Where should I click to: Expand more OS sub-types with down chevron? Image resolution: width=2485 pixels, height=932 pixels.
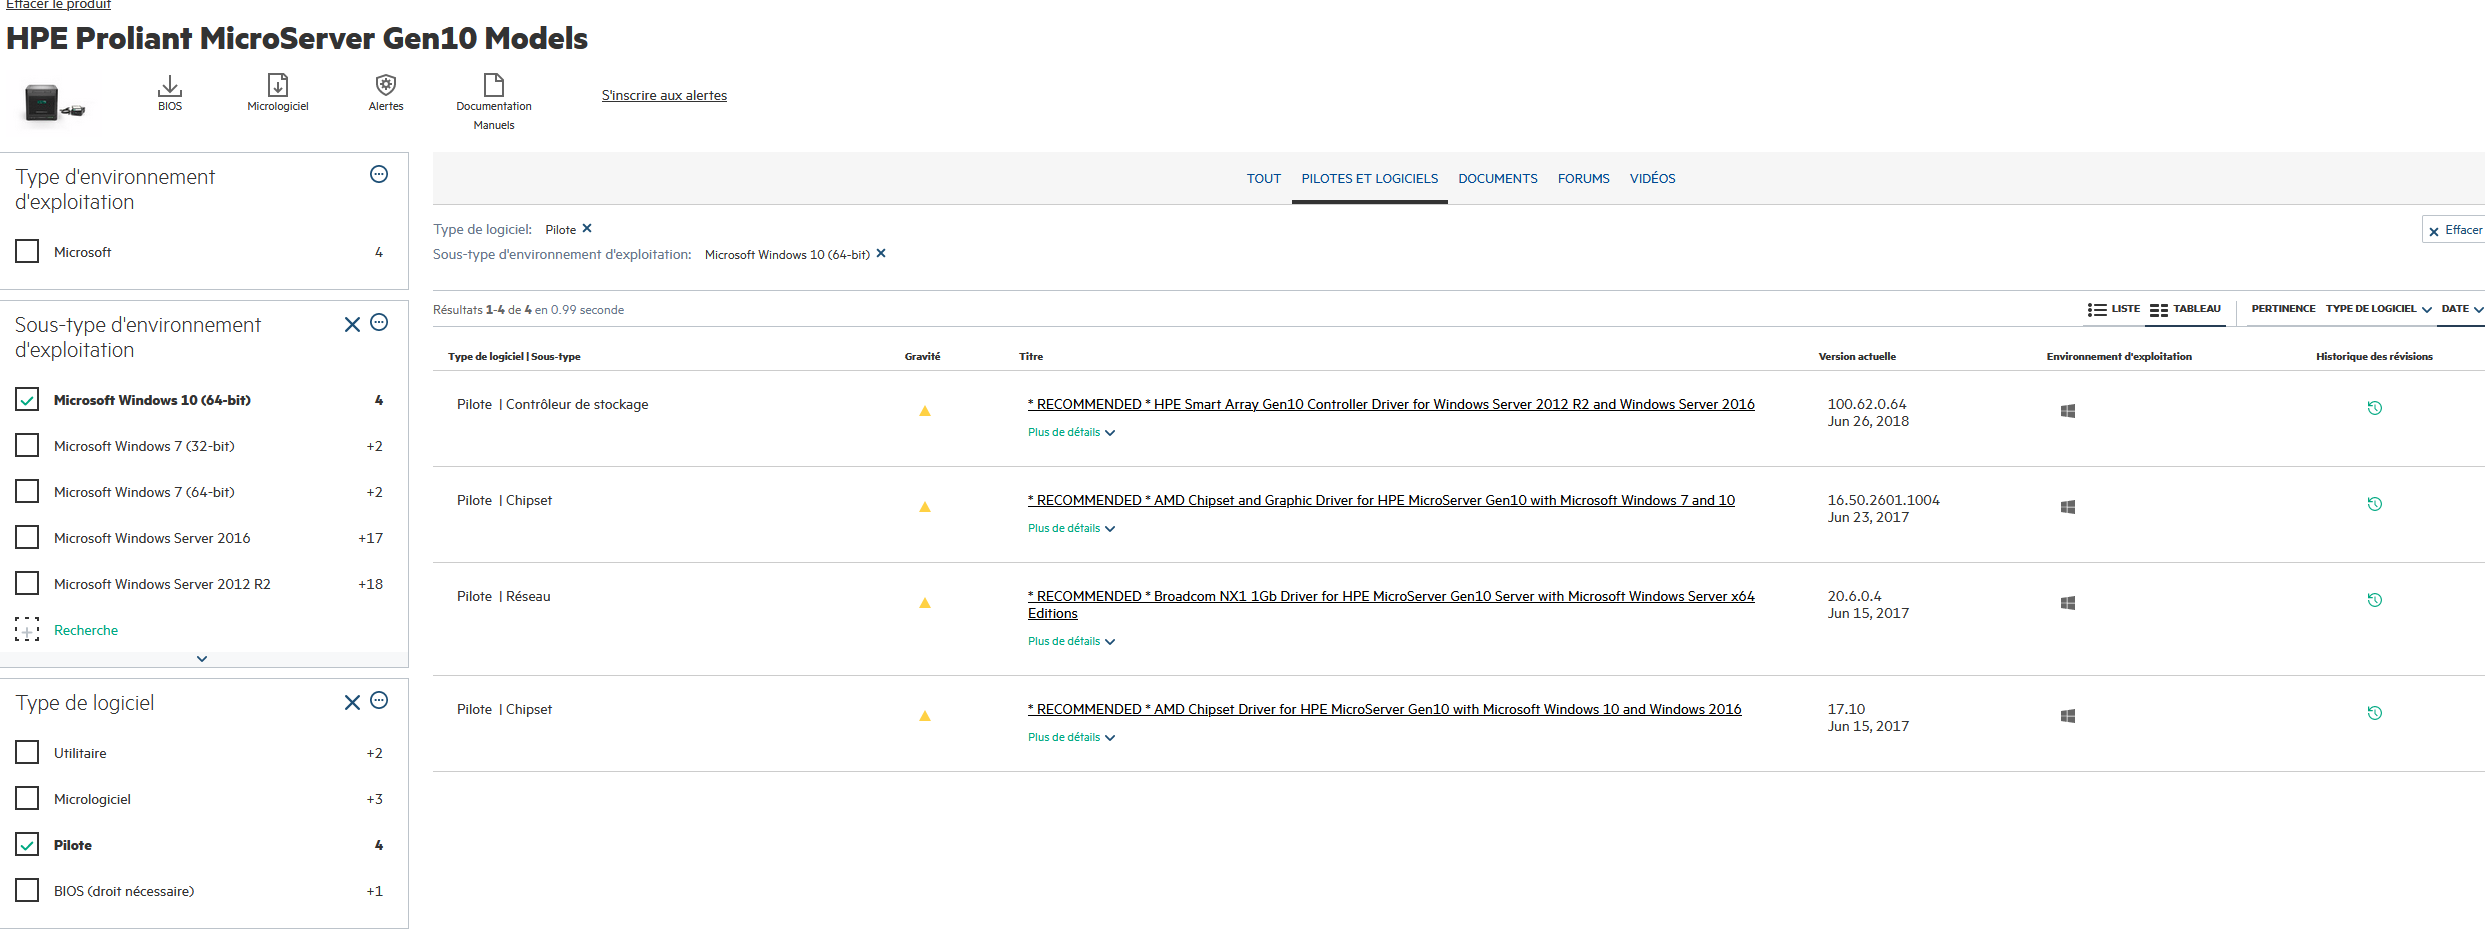pyautogui.click(x=202, y=659)
